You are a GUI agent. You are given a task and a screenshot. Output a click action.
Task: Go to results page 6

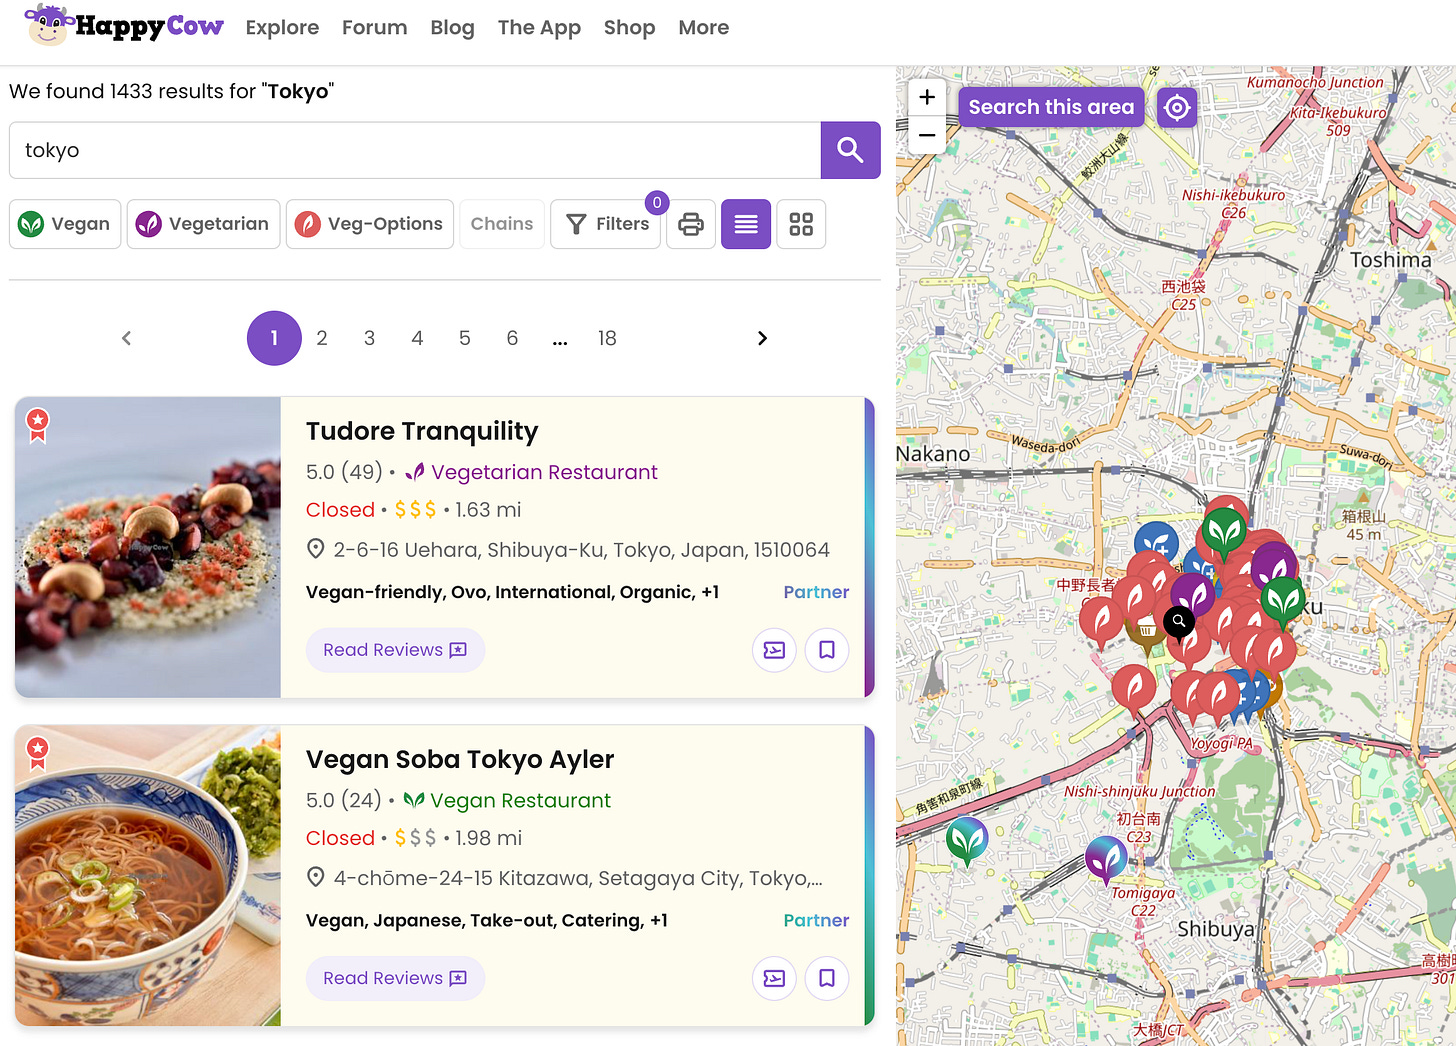click(512, 338)
